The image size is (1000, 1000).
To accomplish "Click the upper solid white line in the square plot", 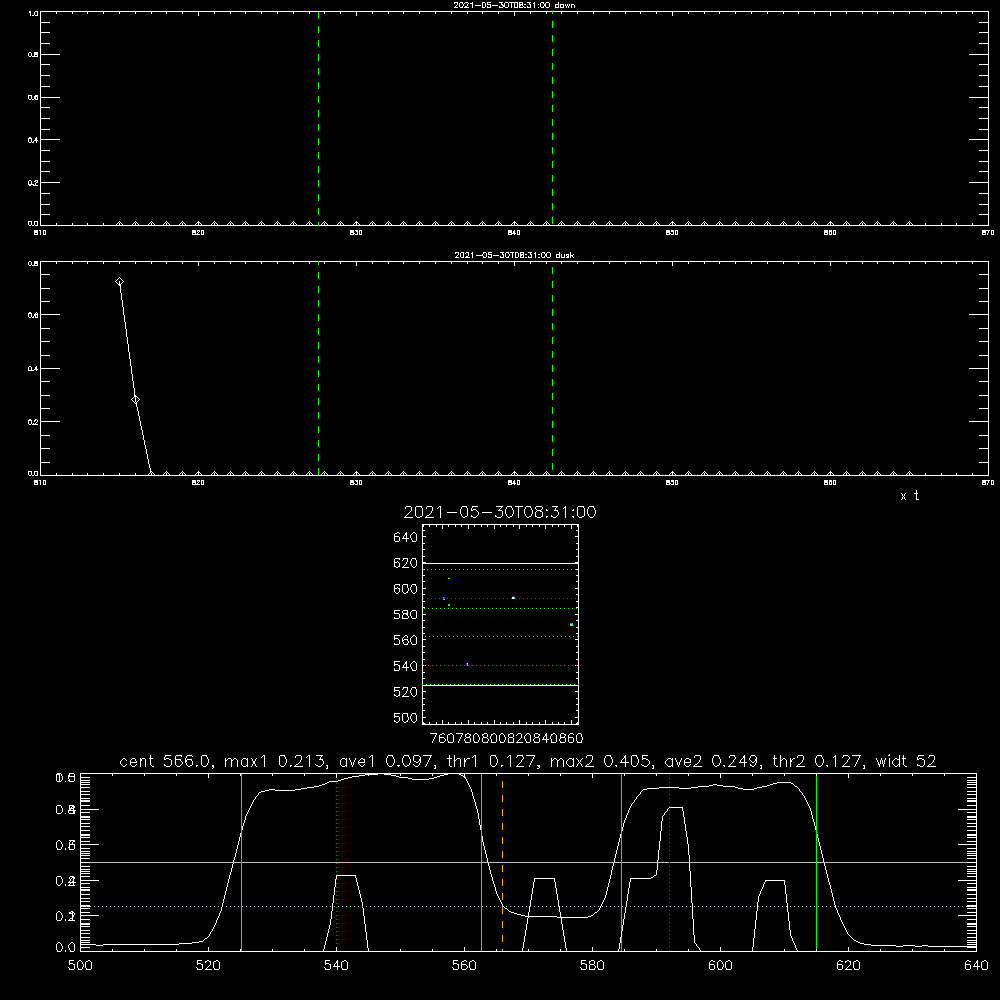I will [x=500, y=563].
